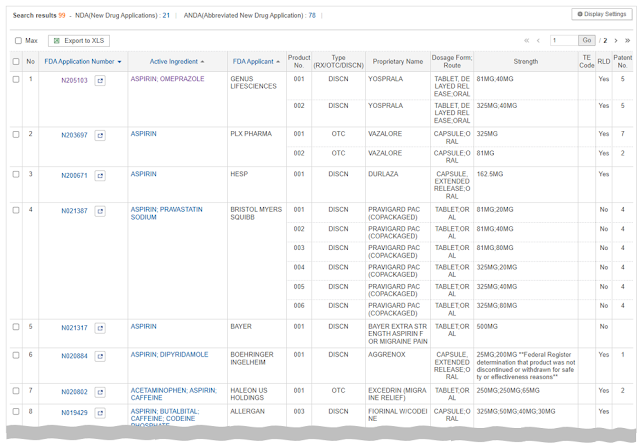Click Export to XLS button
Image resolution: width=640 pixels, height=446 pixels.
[x=79, y=41]
